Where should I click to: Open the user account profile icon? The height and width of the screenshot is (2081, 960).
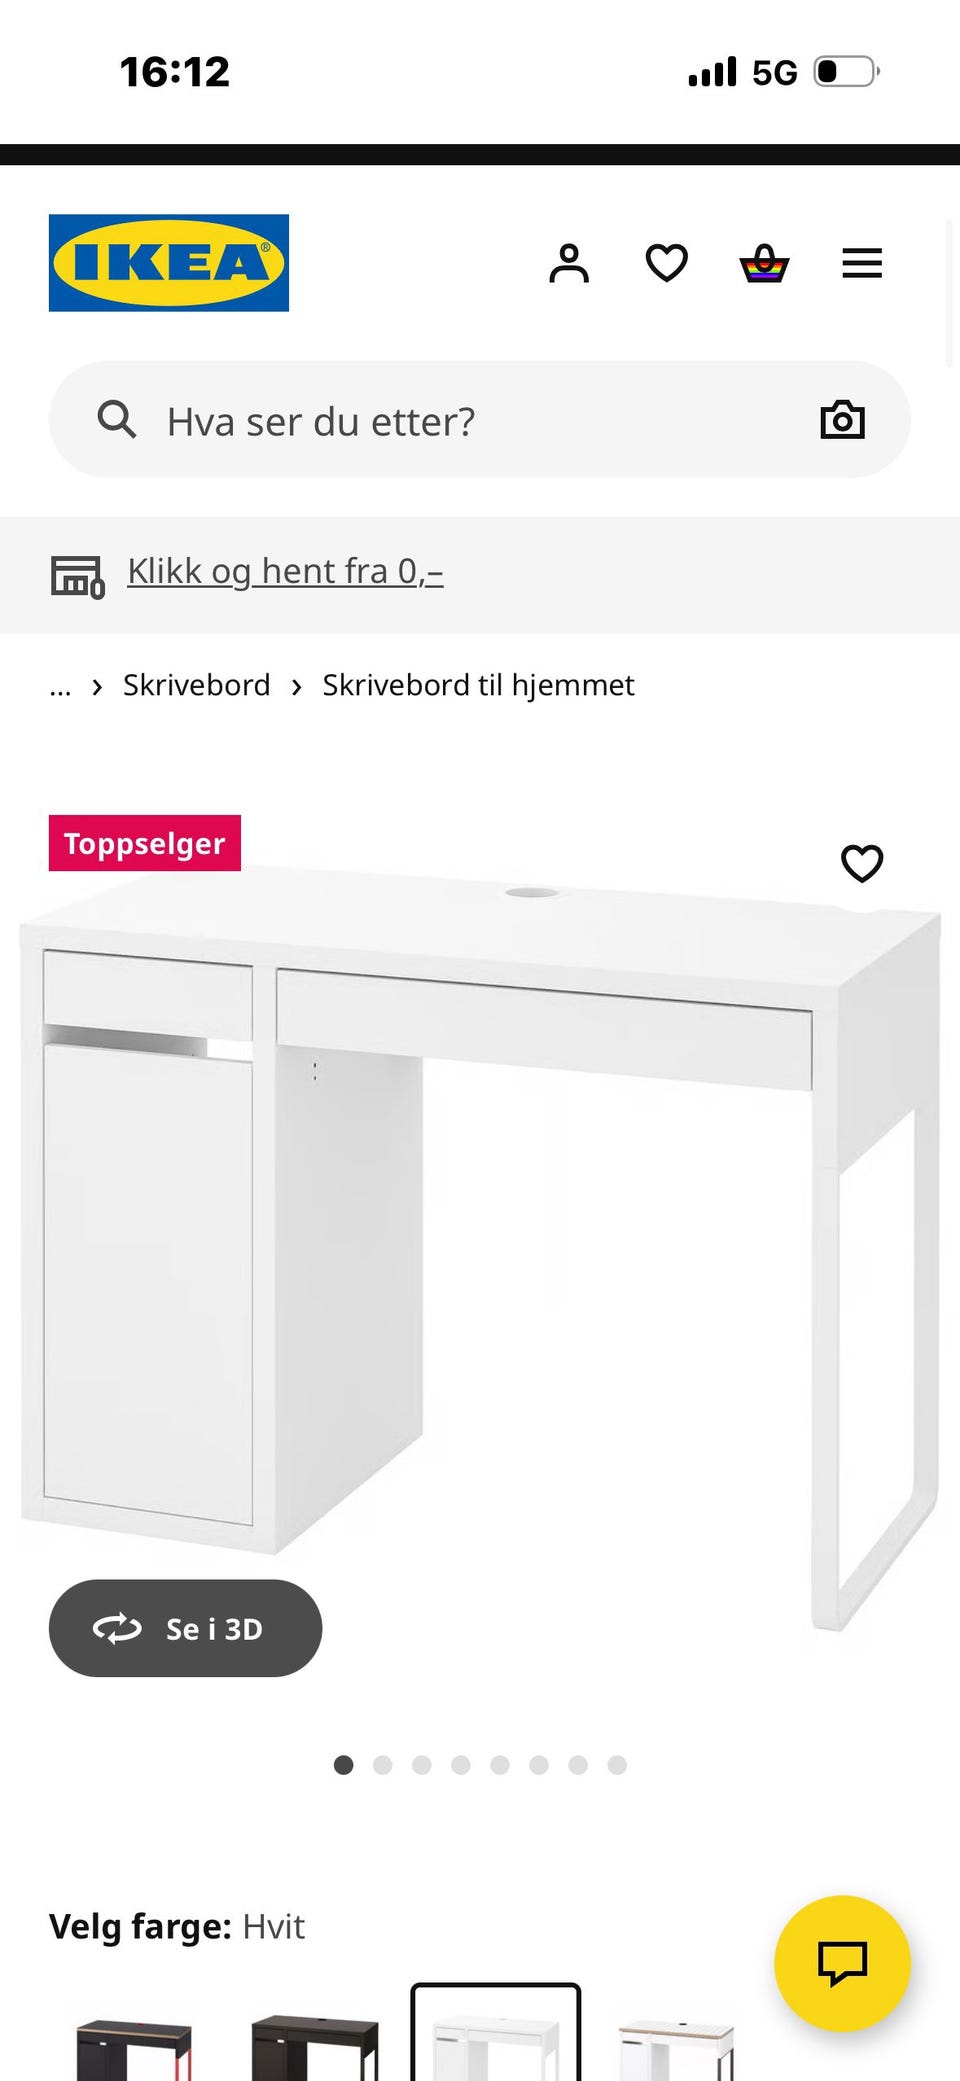[569, 263]
